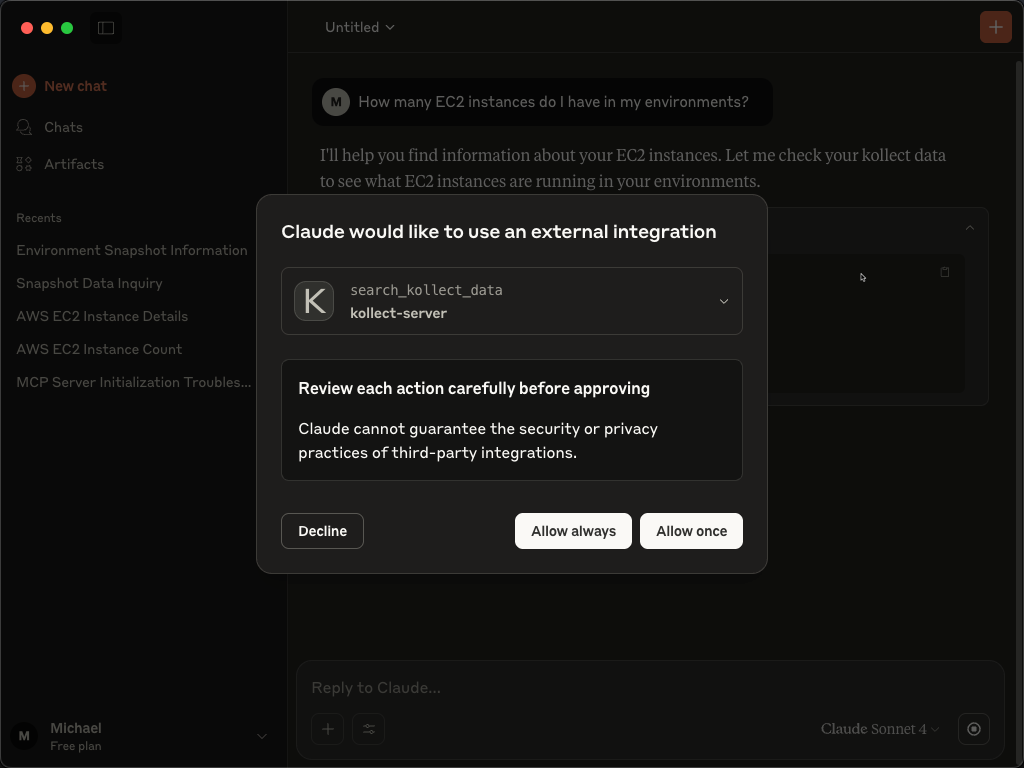Click the Free plan label
The width and height of the screenshot is (1024, 768).
click(76, 746)
